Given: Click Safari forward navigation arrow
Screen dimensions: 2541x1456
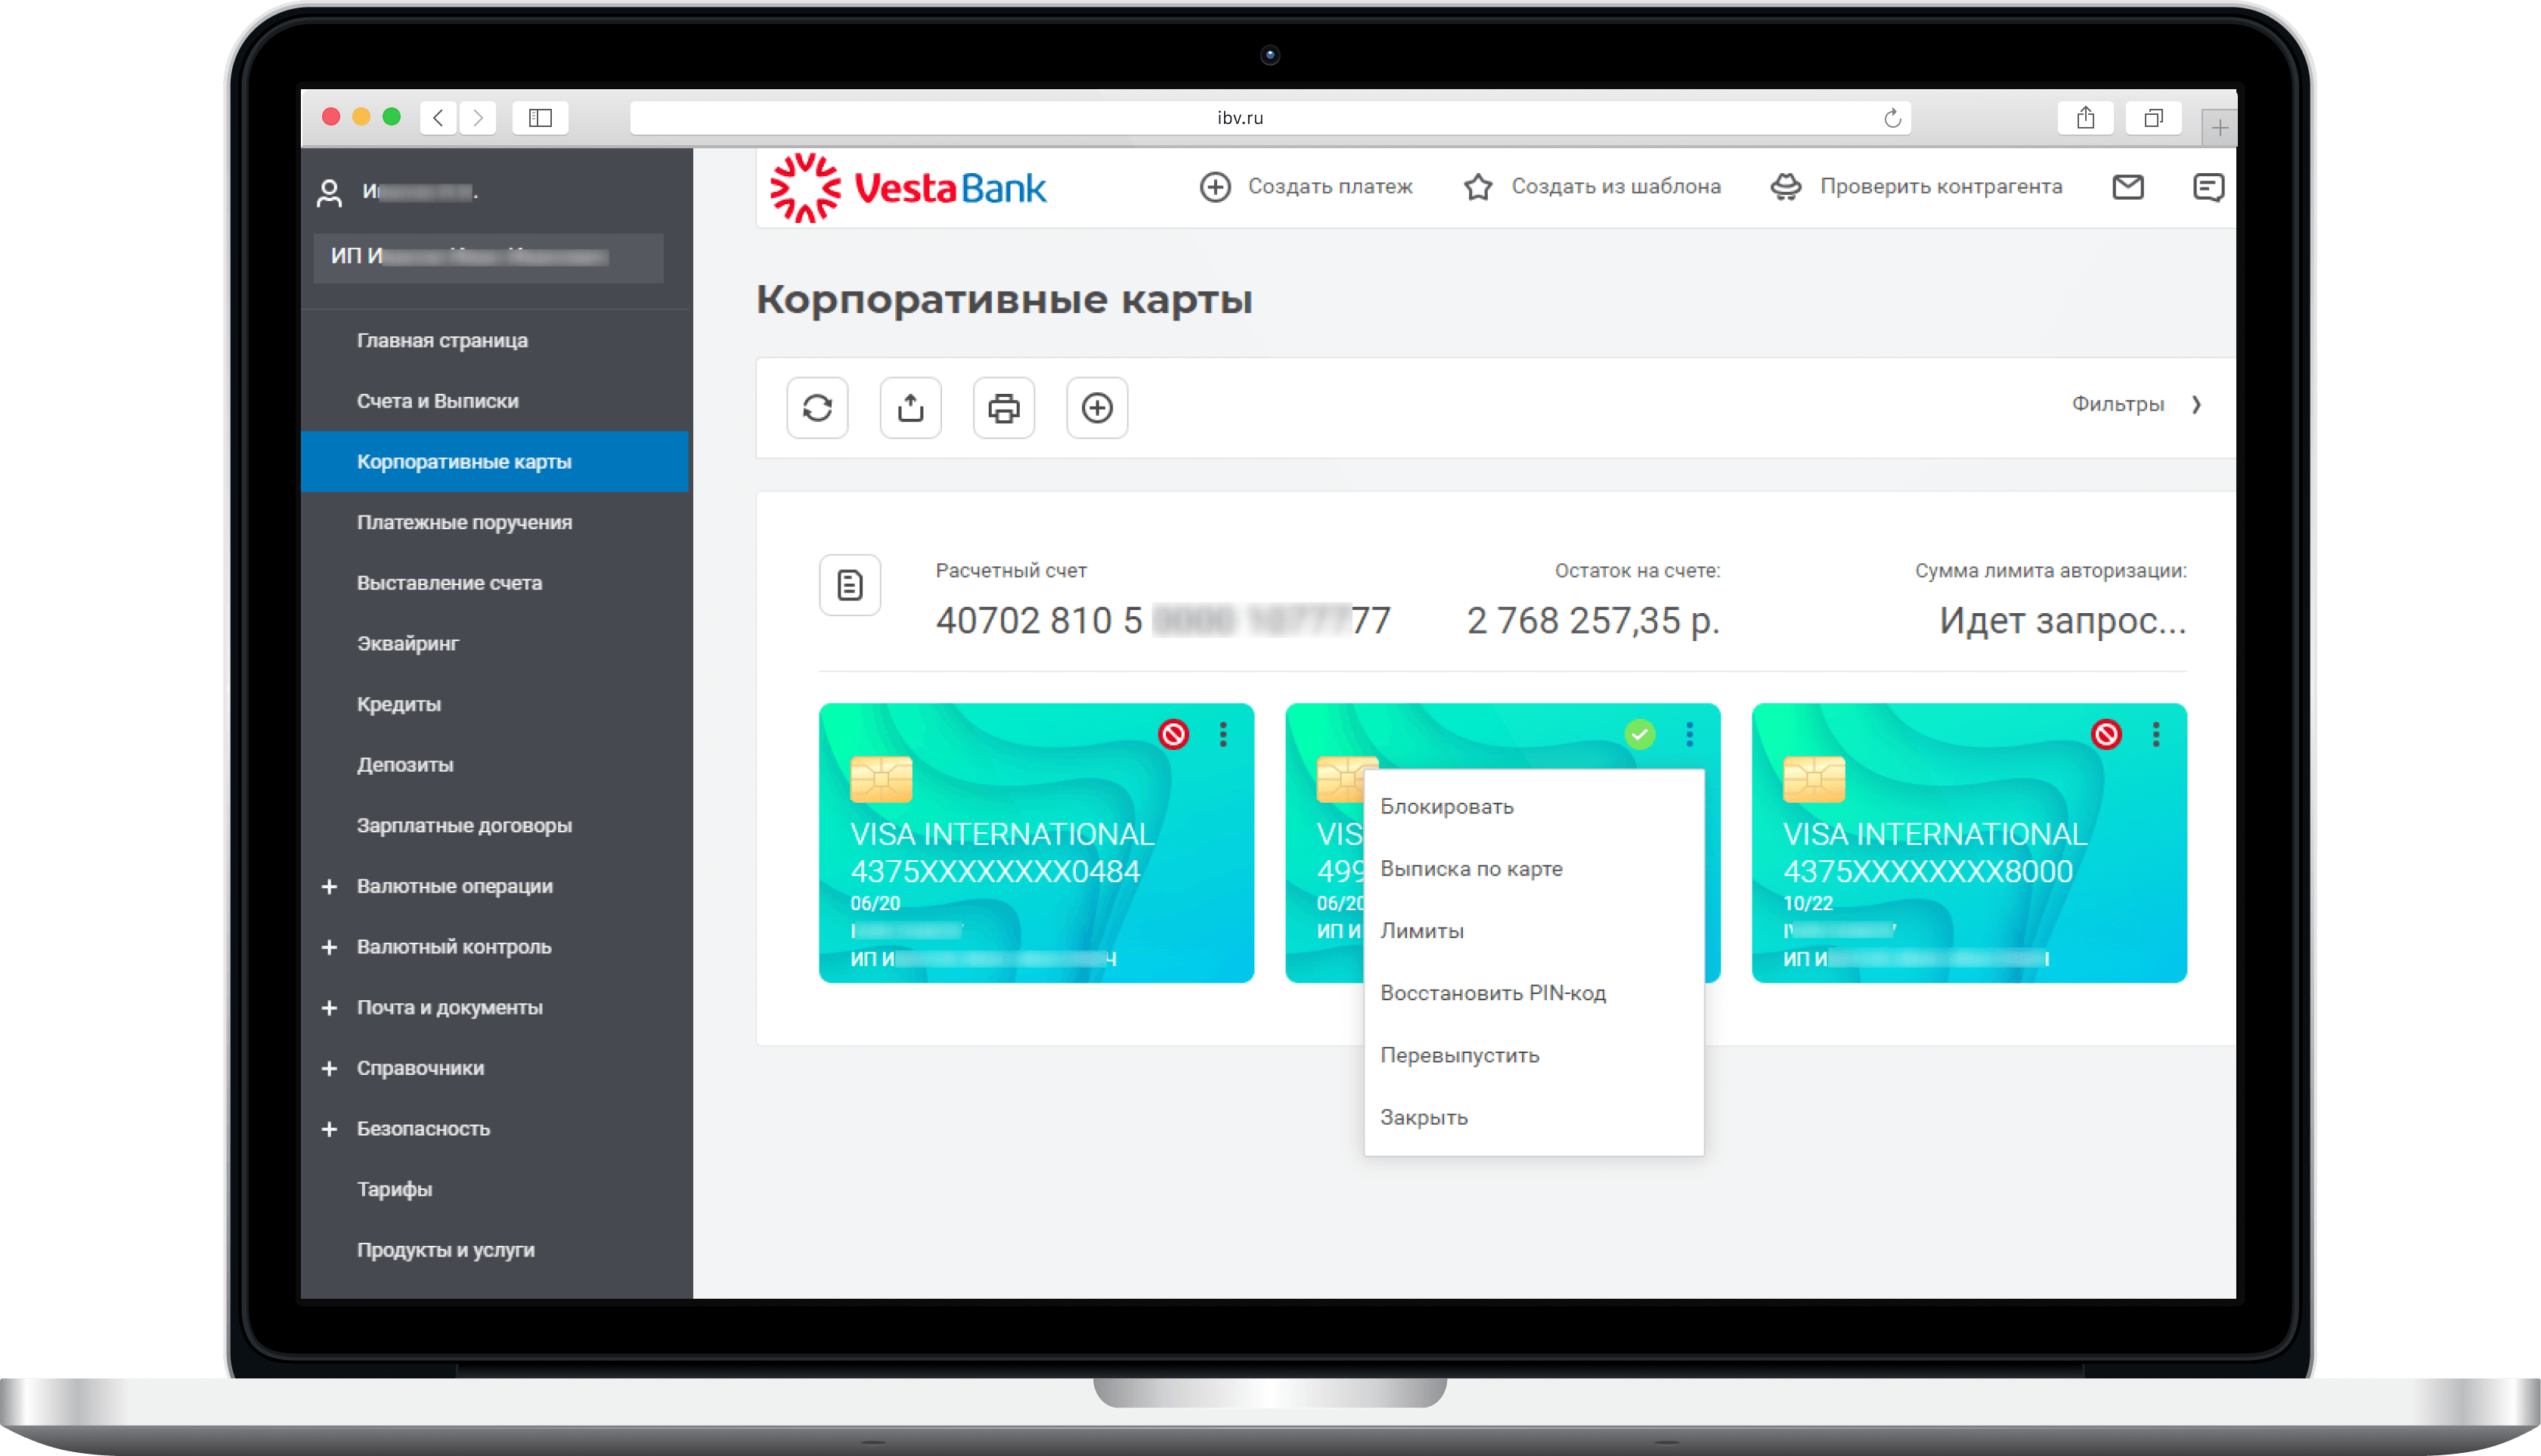Looking at the screenshot, I should pyautogui.click(x=478, y=118).
